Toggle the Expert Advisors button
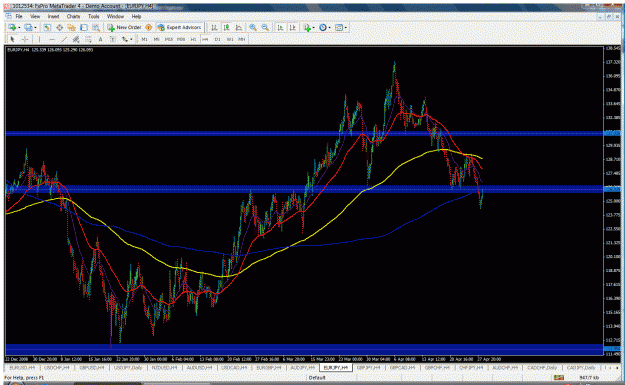 pyautogui.click(x=179, y=27)
